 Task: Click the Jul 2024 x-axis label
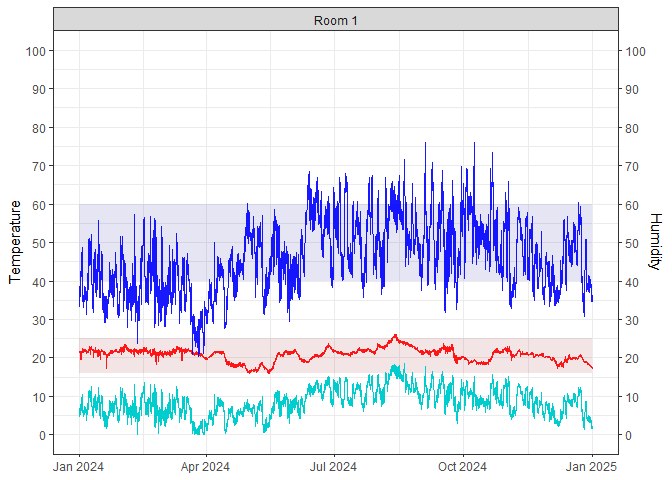coord(333,466)
